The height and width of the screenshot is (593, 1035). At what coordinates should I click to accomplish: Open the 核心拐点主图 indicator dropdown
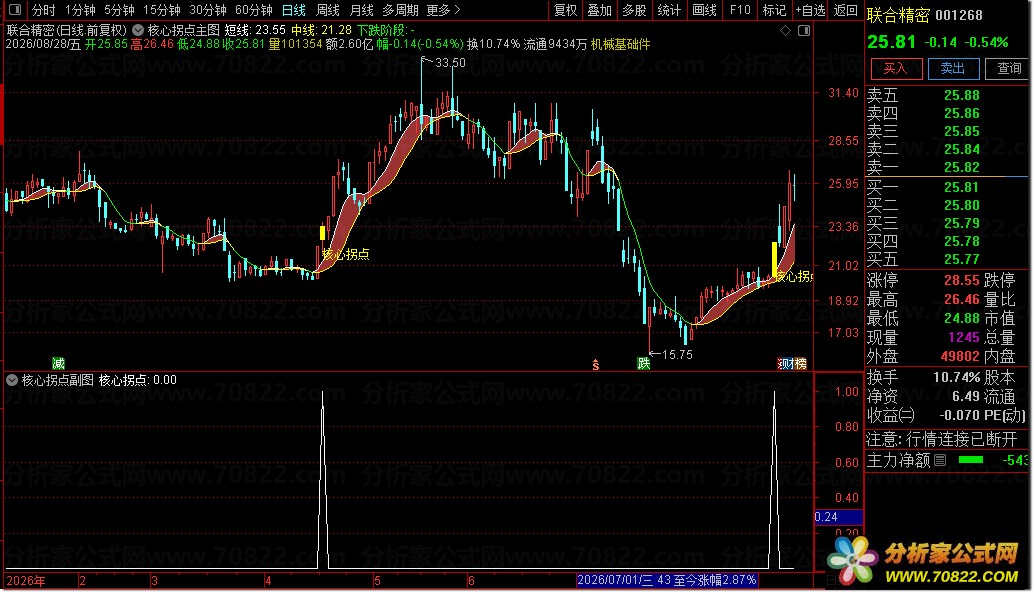[x=138, y=30]
